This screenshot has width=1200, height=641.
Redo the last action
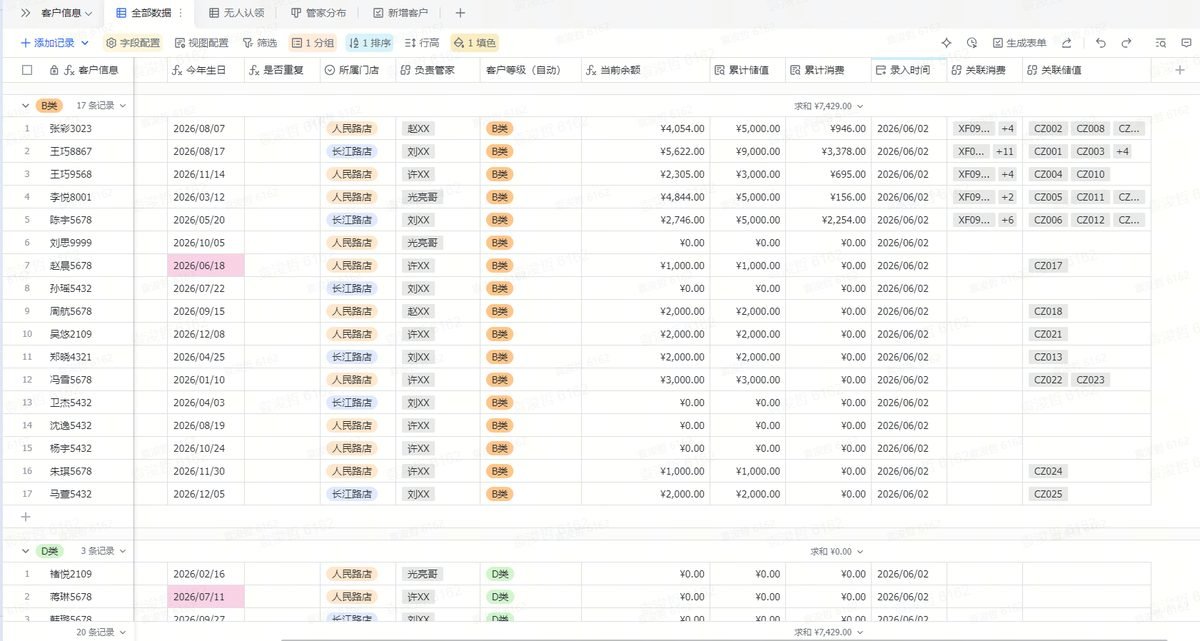(x=1126, y=43)
